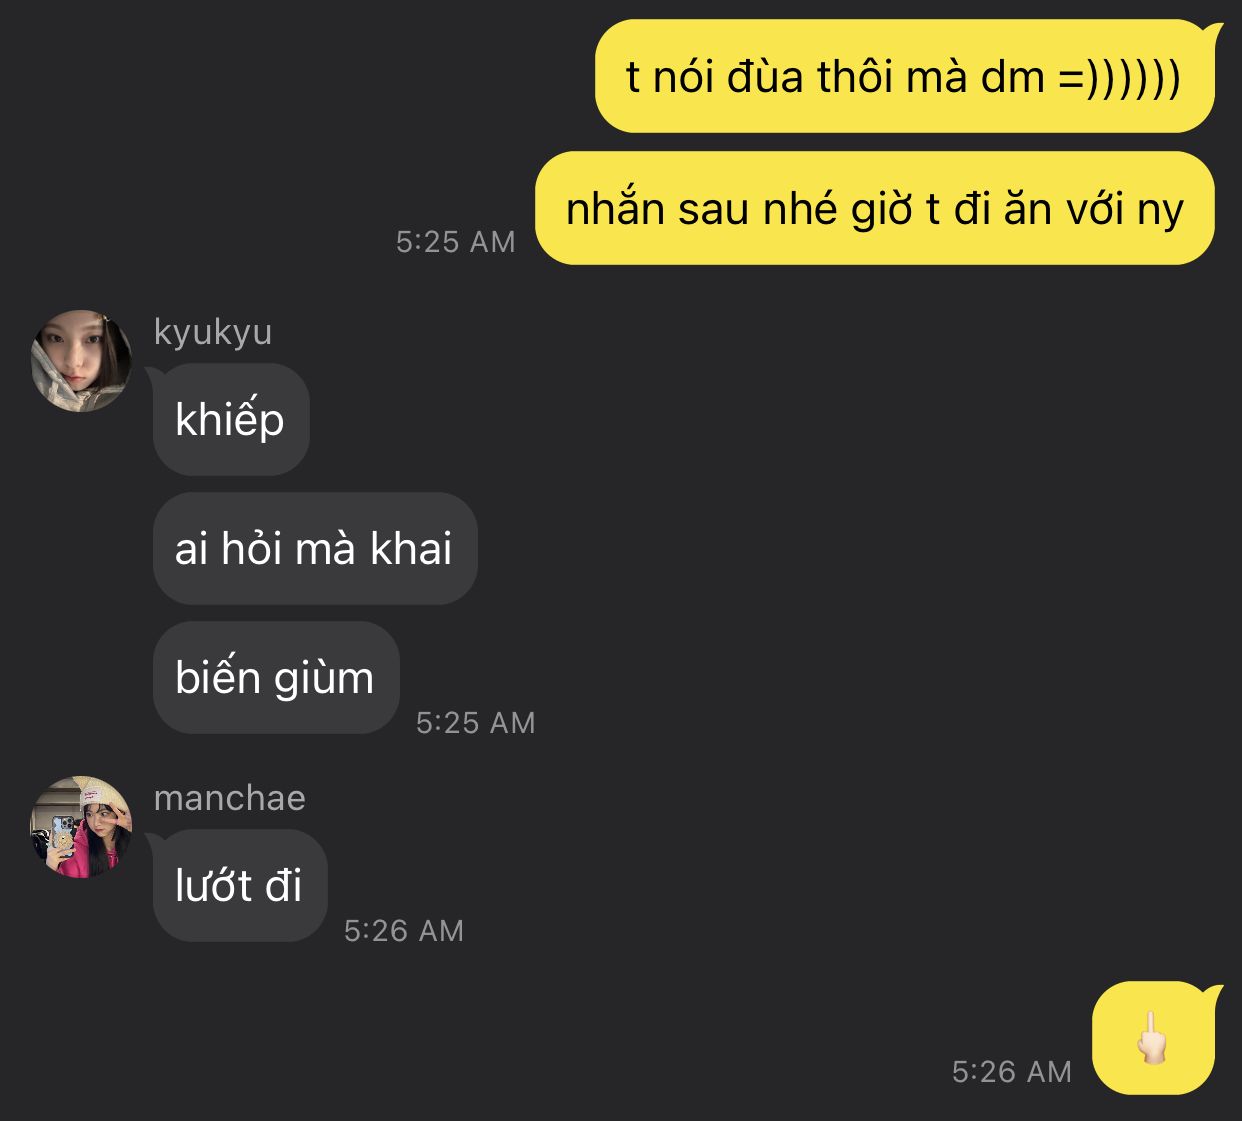Click the 5:26 AM timestamp beside emoji
Viewport: 1242px width, 1121px height.
[1012, 1072]
